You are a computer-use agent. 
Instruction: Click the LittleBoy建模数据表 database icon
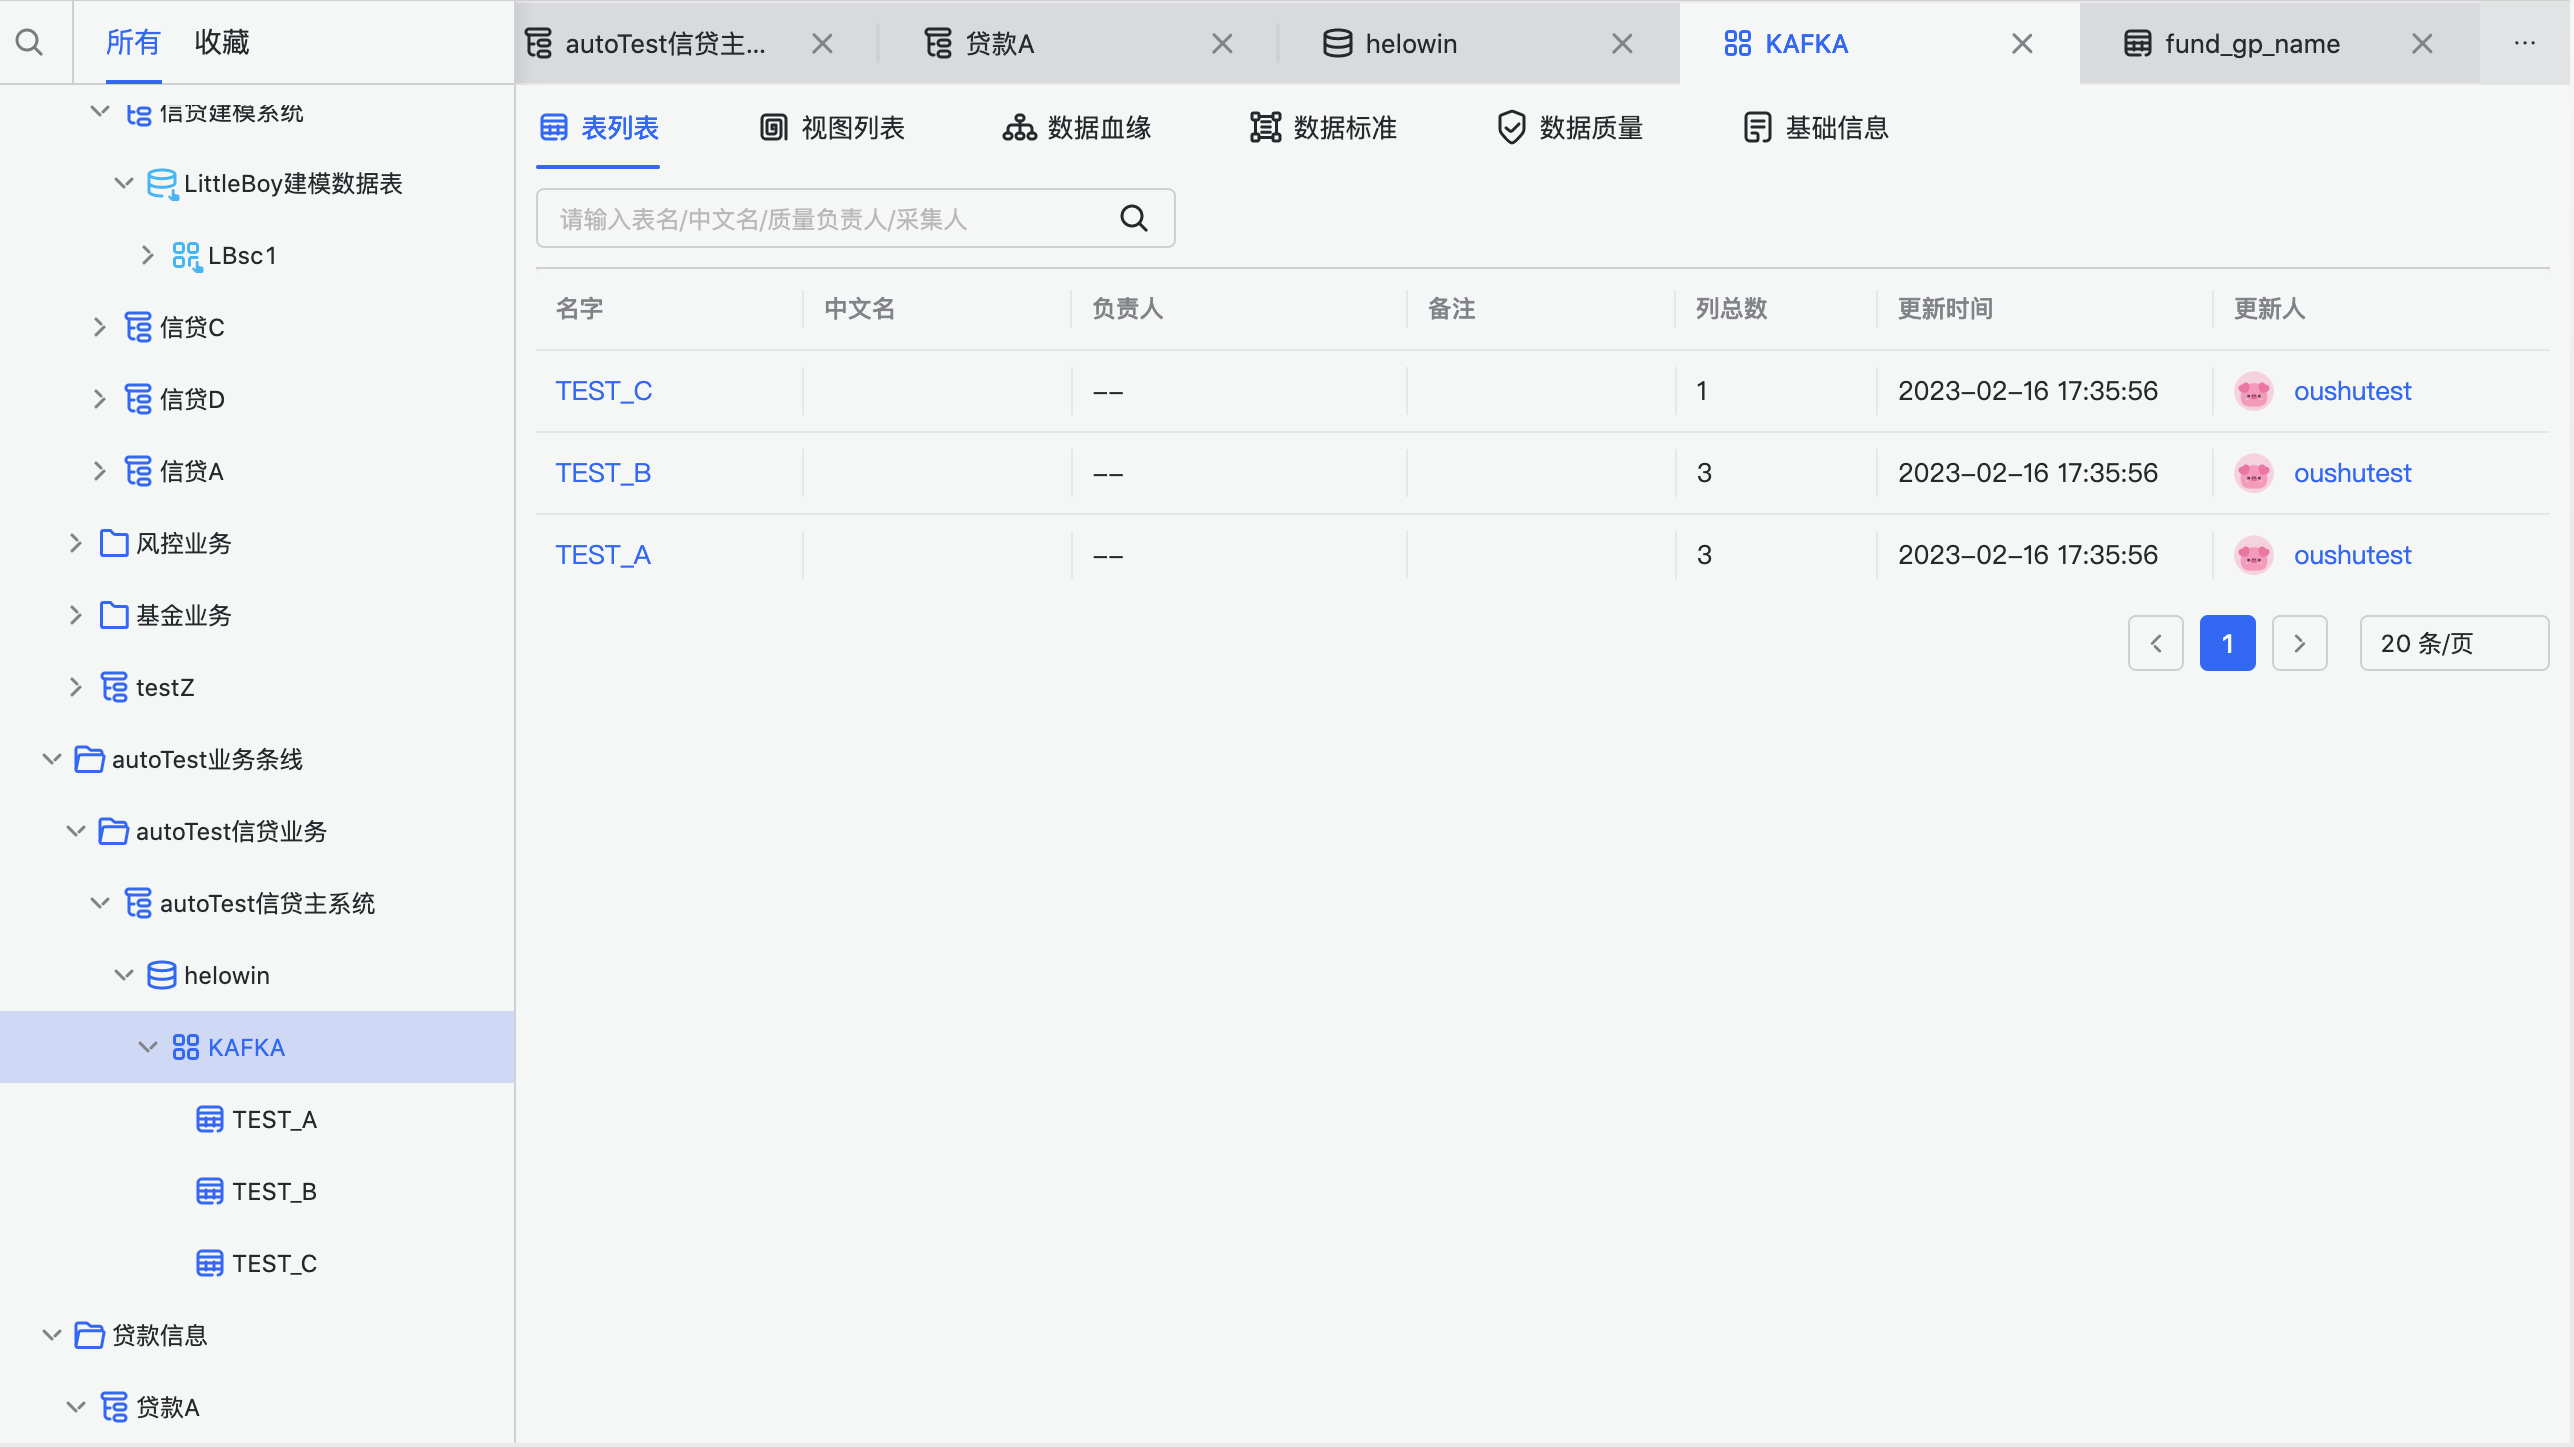coord(162,184)
